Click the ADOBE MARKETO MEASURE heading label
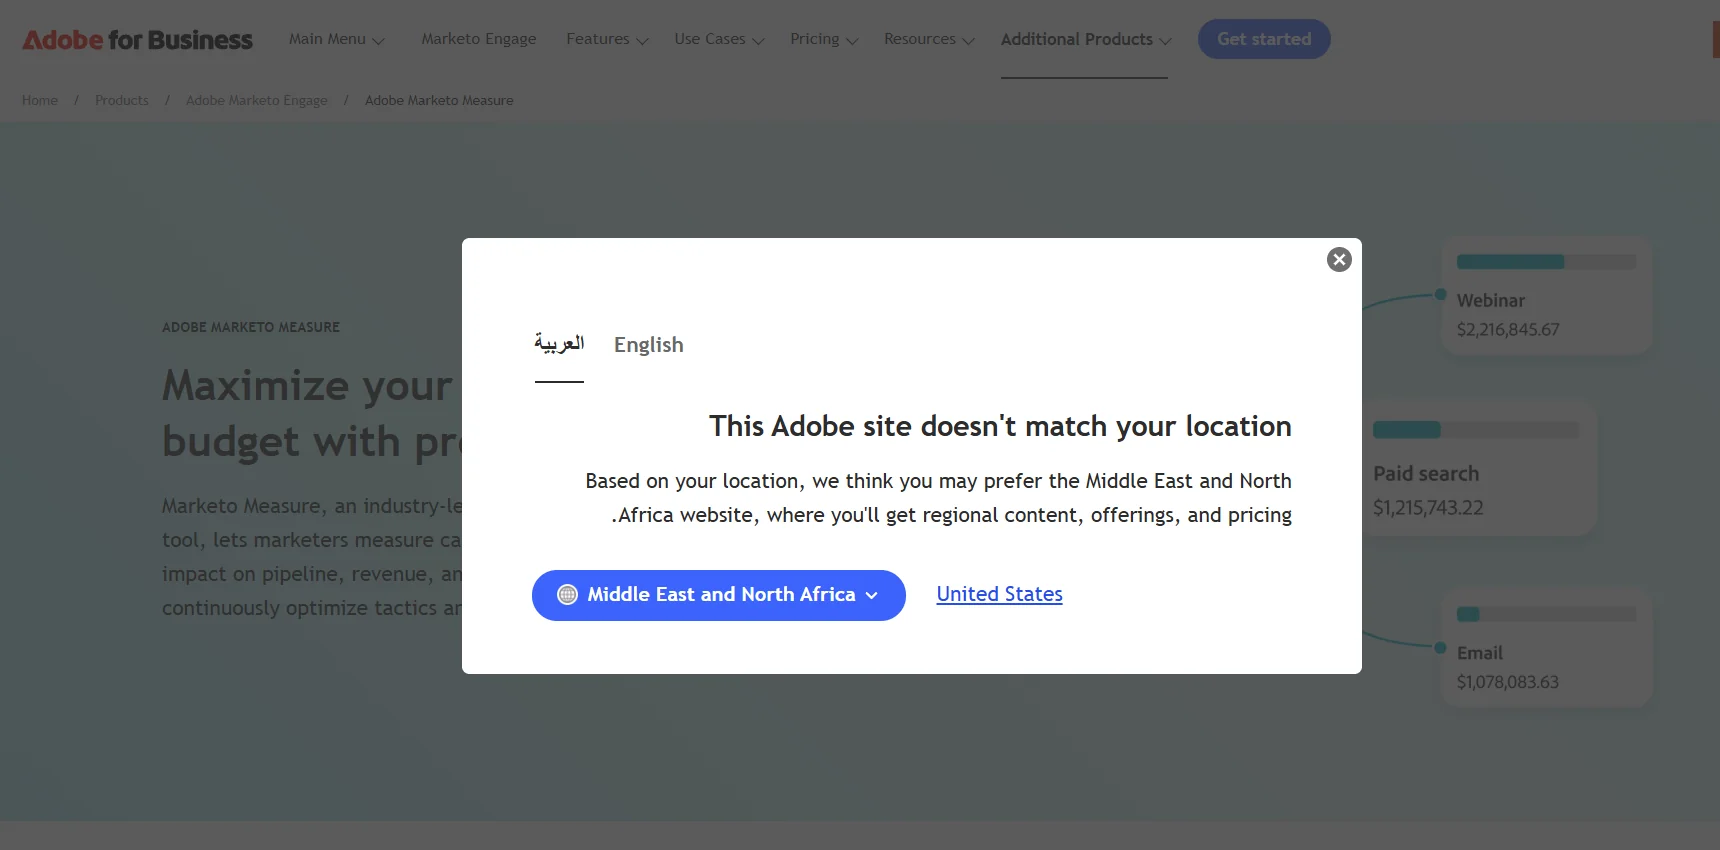 tap(251, 327)
